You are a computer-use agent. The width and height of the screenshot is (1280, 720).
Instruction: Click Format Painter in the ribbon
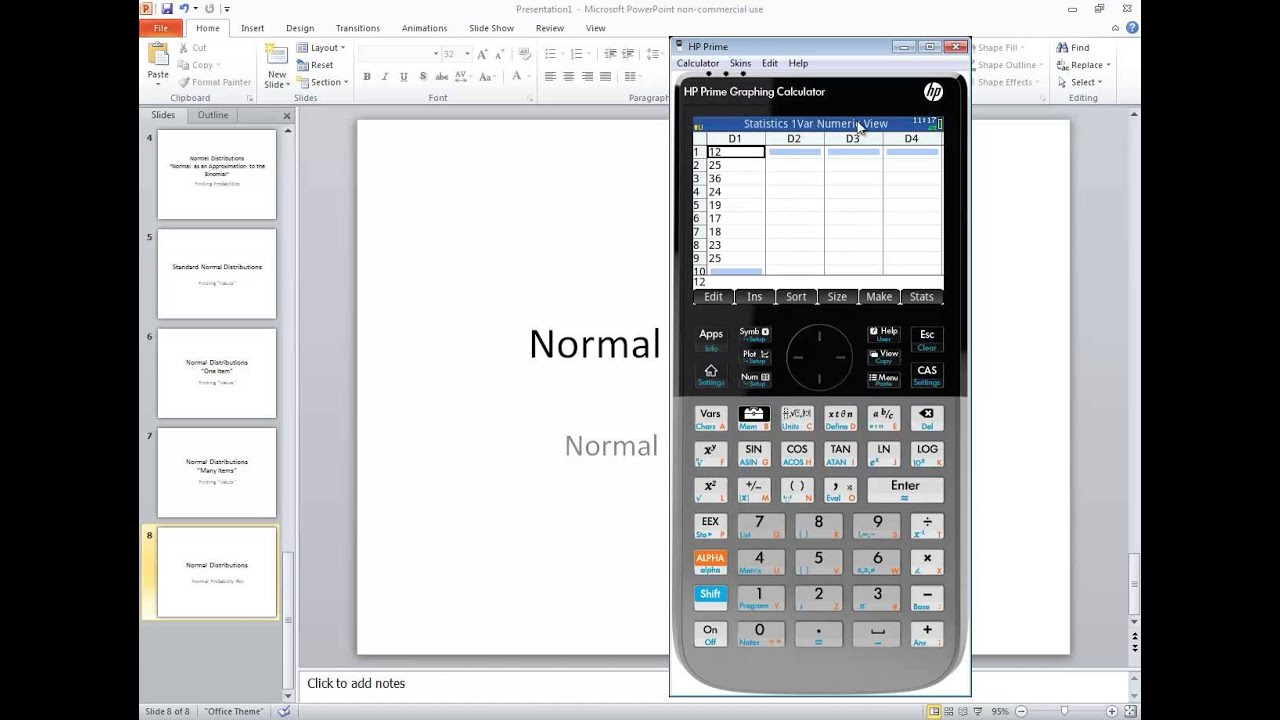point(214,82)
